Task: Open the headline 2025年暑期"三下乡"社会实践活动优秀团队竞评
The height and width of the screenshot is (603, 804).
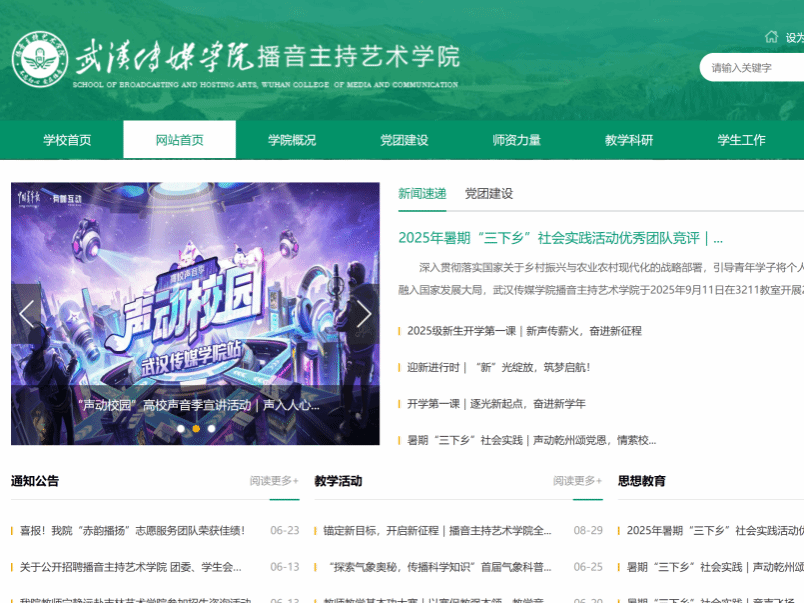Action: [x=560, y=238]
